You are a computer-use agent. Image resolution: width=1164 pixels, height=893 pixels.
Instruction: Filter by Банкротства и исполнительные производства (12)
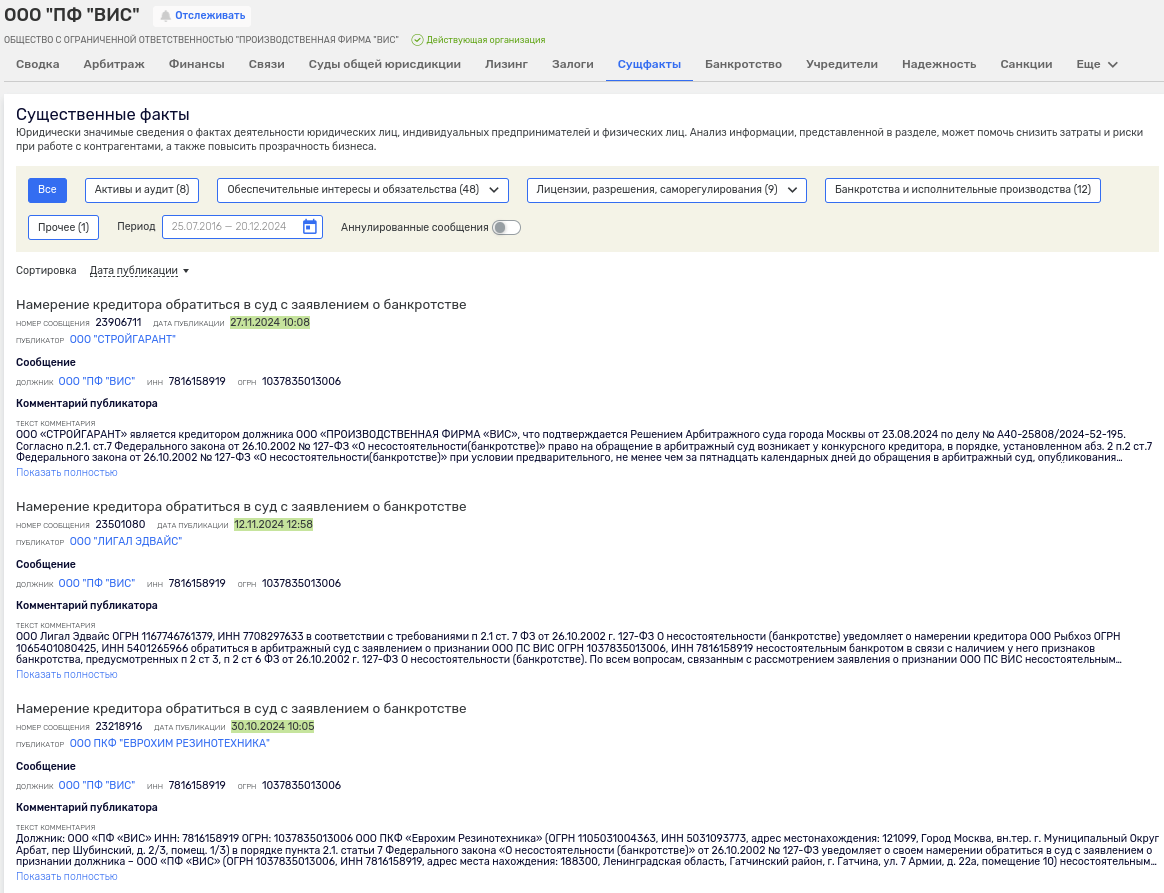point(963,190)
